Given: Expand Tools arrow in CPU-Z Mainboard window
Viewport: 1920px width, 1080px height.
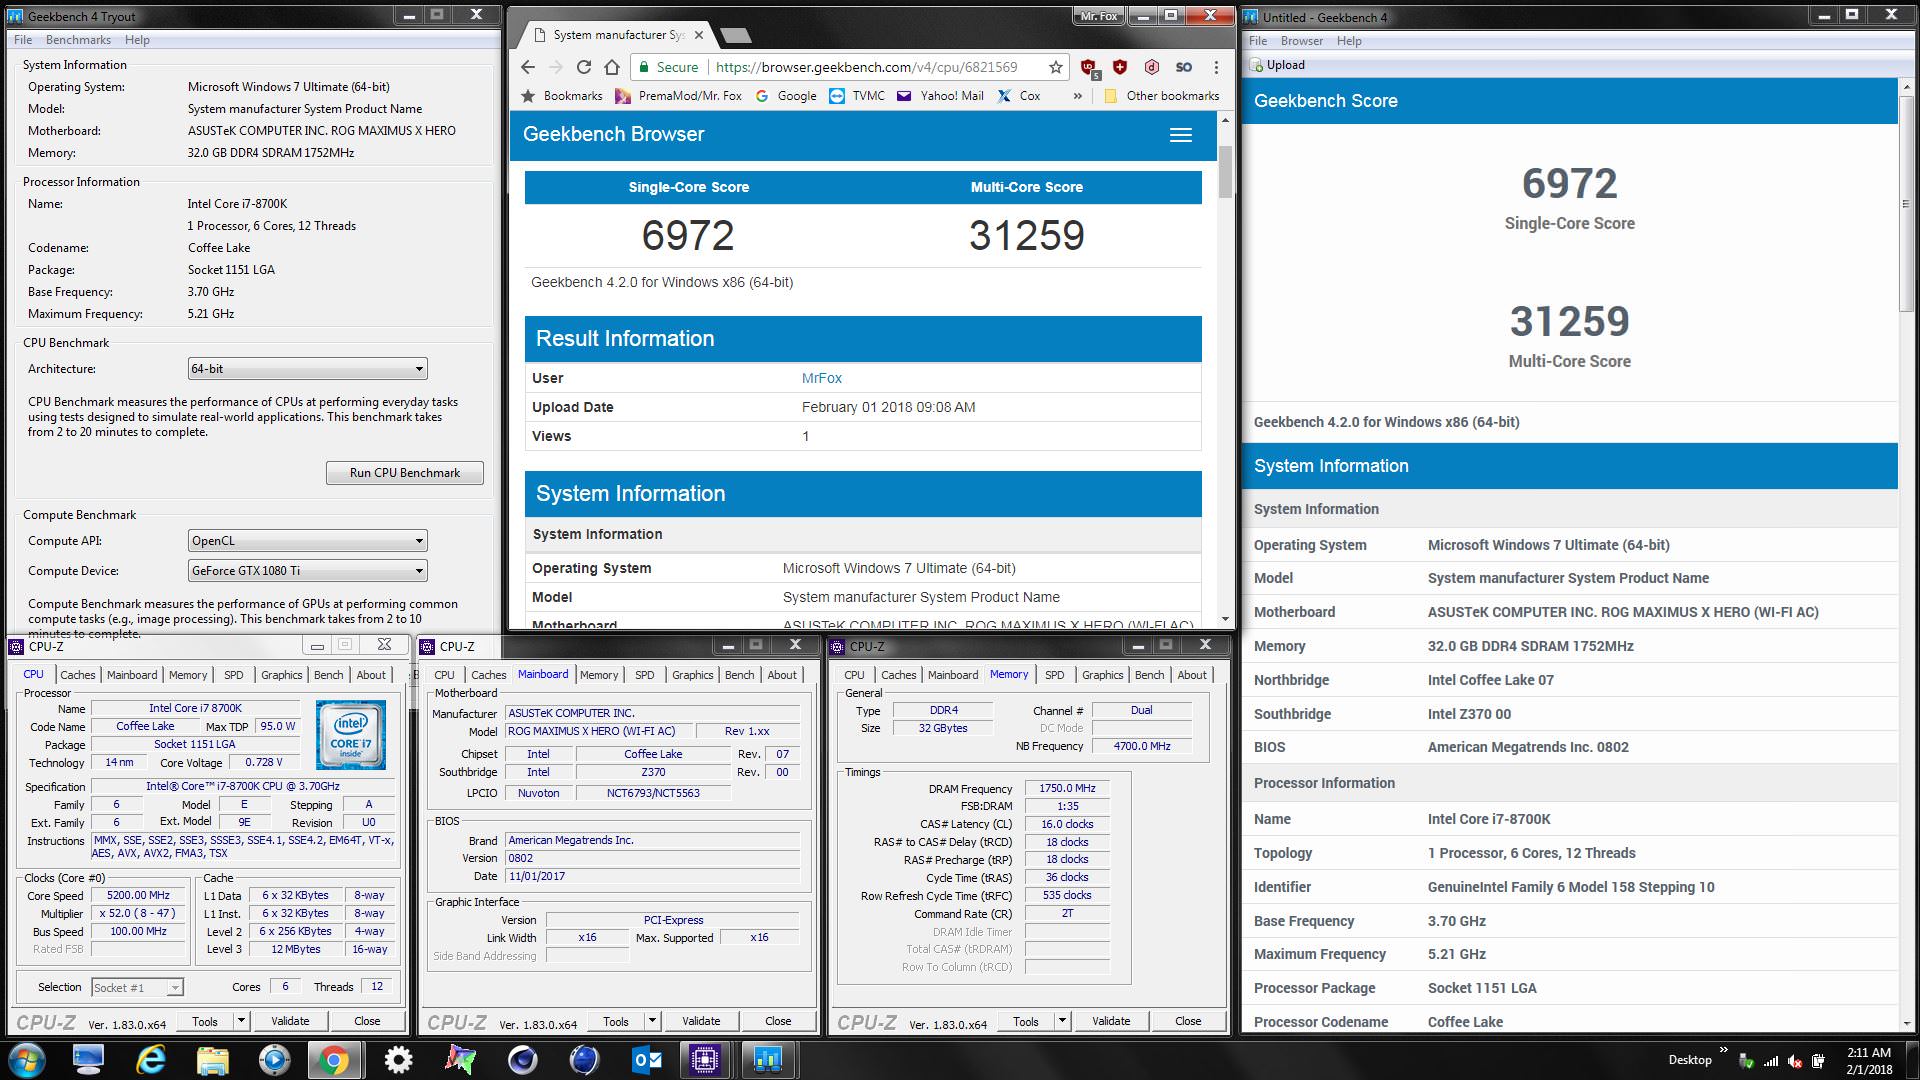Looking at the screenshot, I should click(x=652, y=1021).
